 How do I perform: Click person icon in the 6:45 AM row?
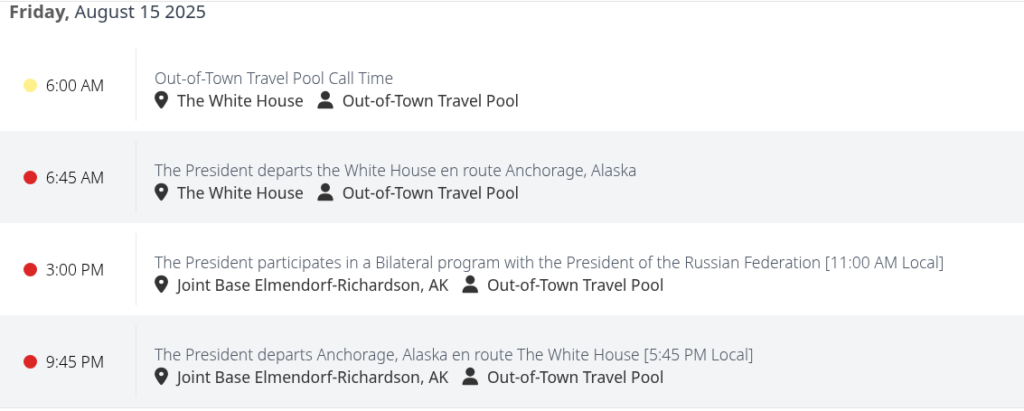[x=325, y=192]
